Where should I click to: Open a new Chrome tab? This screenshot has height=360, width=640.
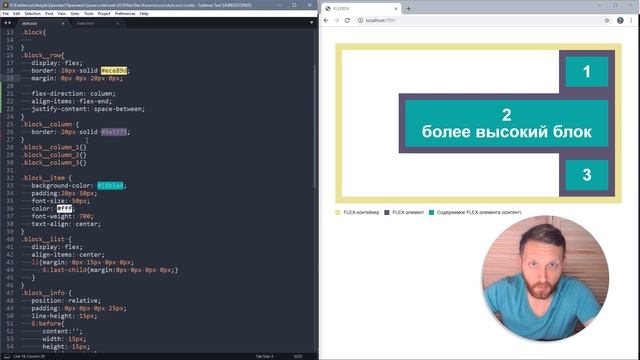click(x=408, y=8)
